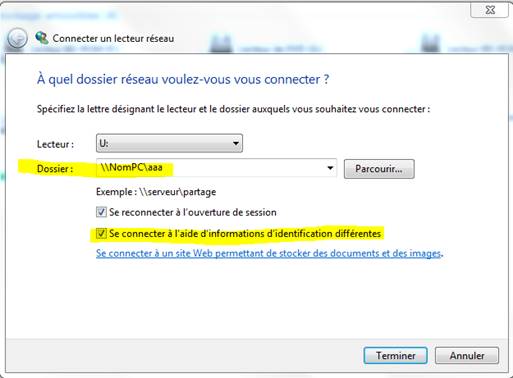Screen dimensions: 513x378
Task: Click the À quel dossier réseau heading
Action: point(183,80)
